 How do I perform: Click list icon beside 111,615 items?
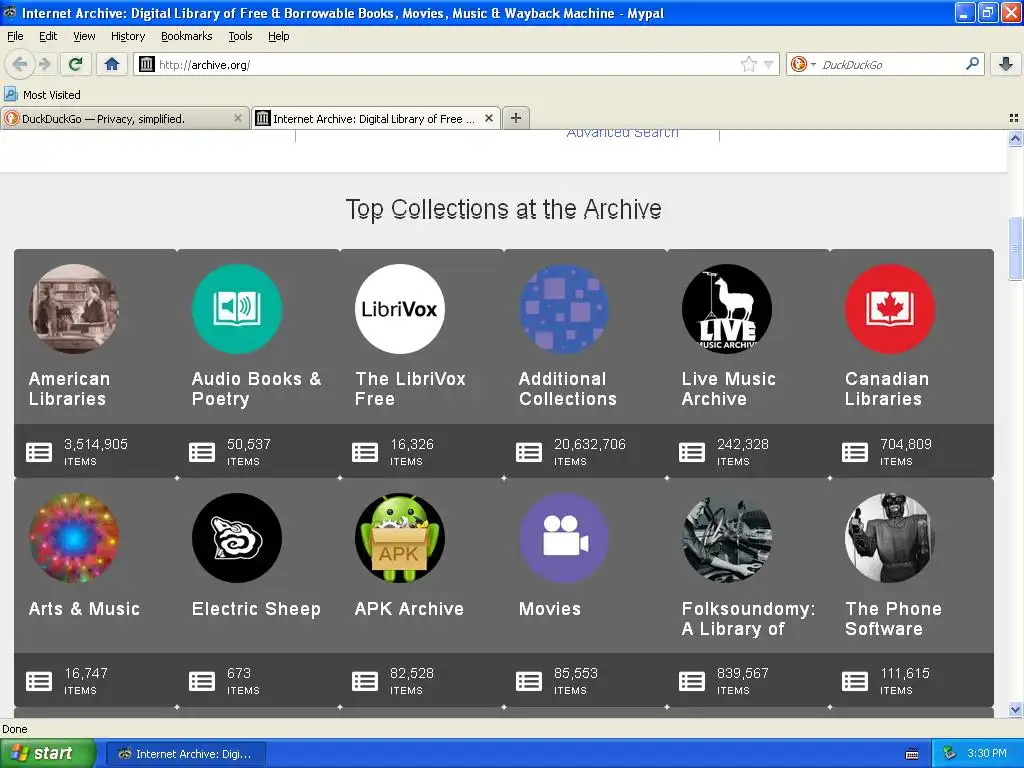(855, 681)
